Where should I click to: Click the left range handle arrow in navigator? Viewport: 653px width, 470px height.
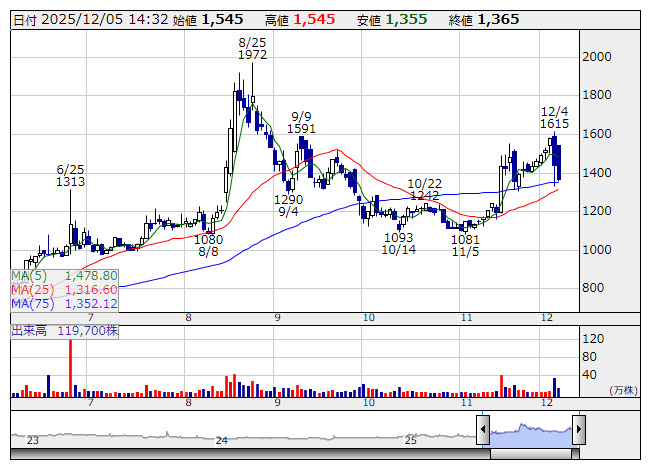(483, 431)
